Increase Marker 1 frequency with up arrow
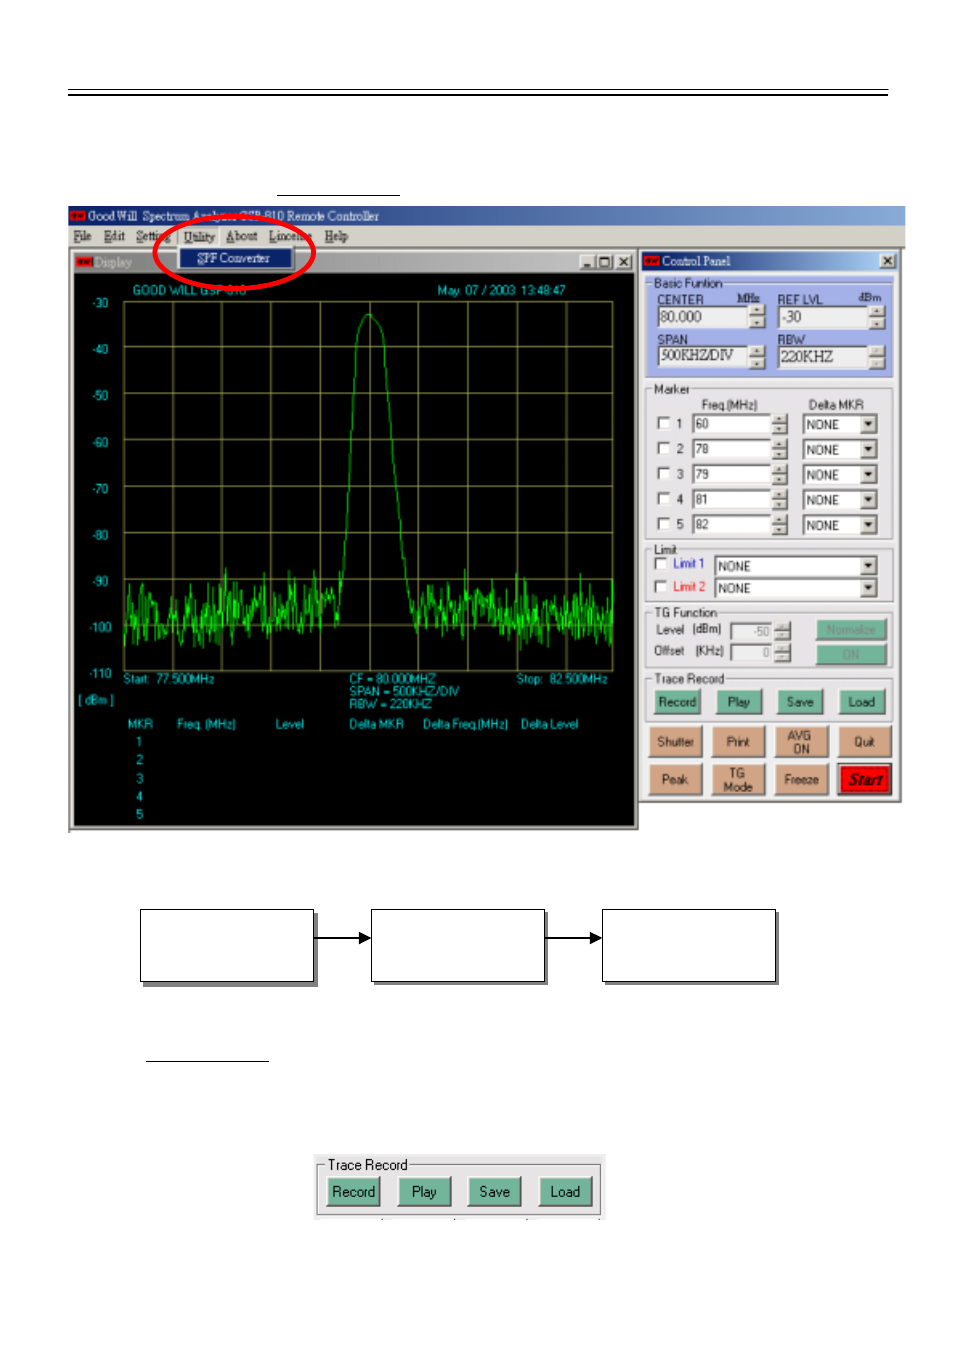 (780, 419)
